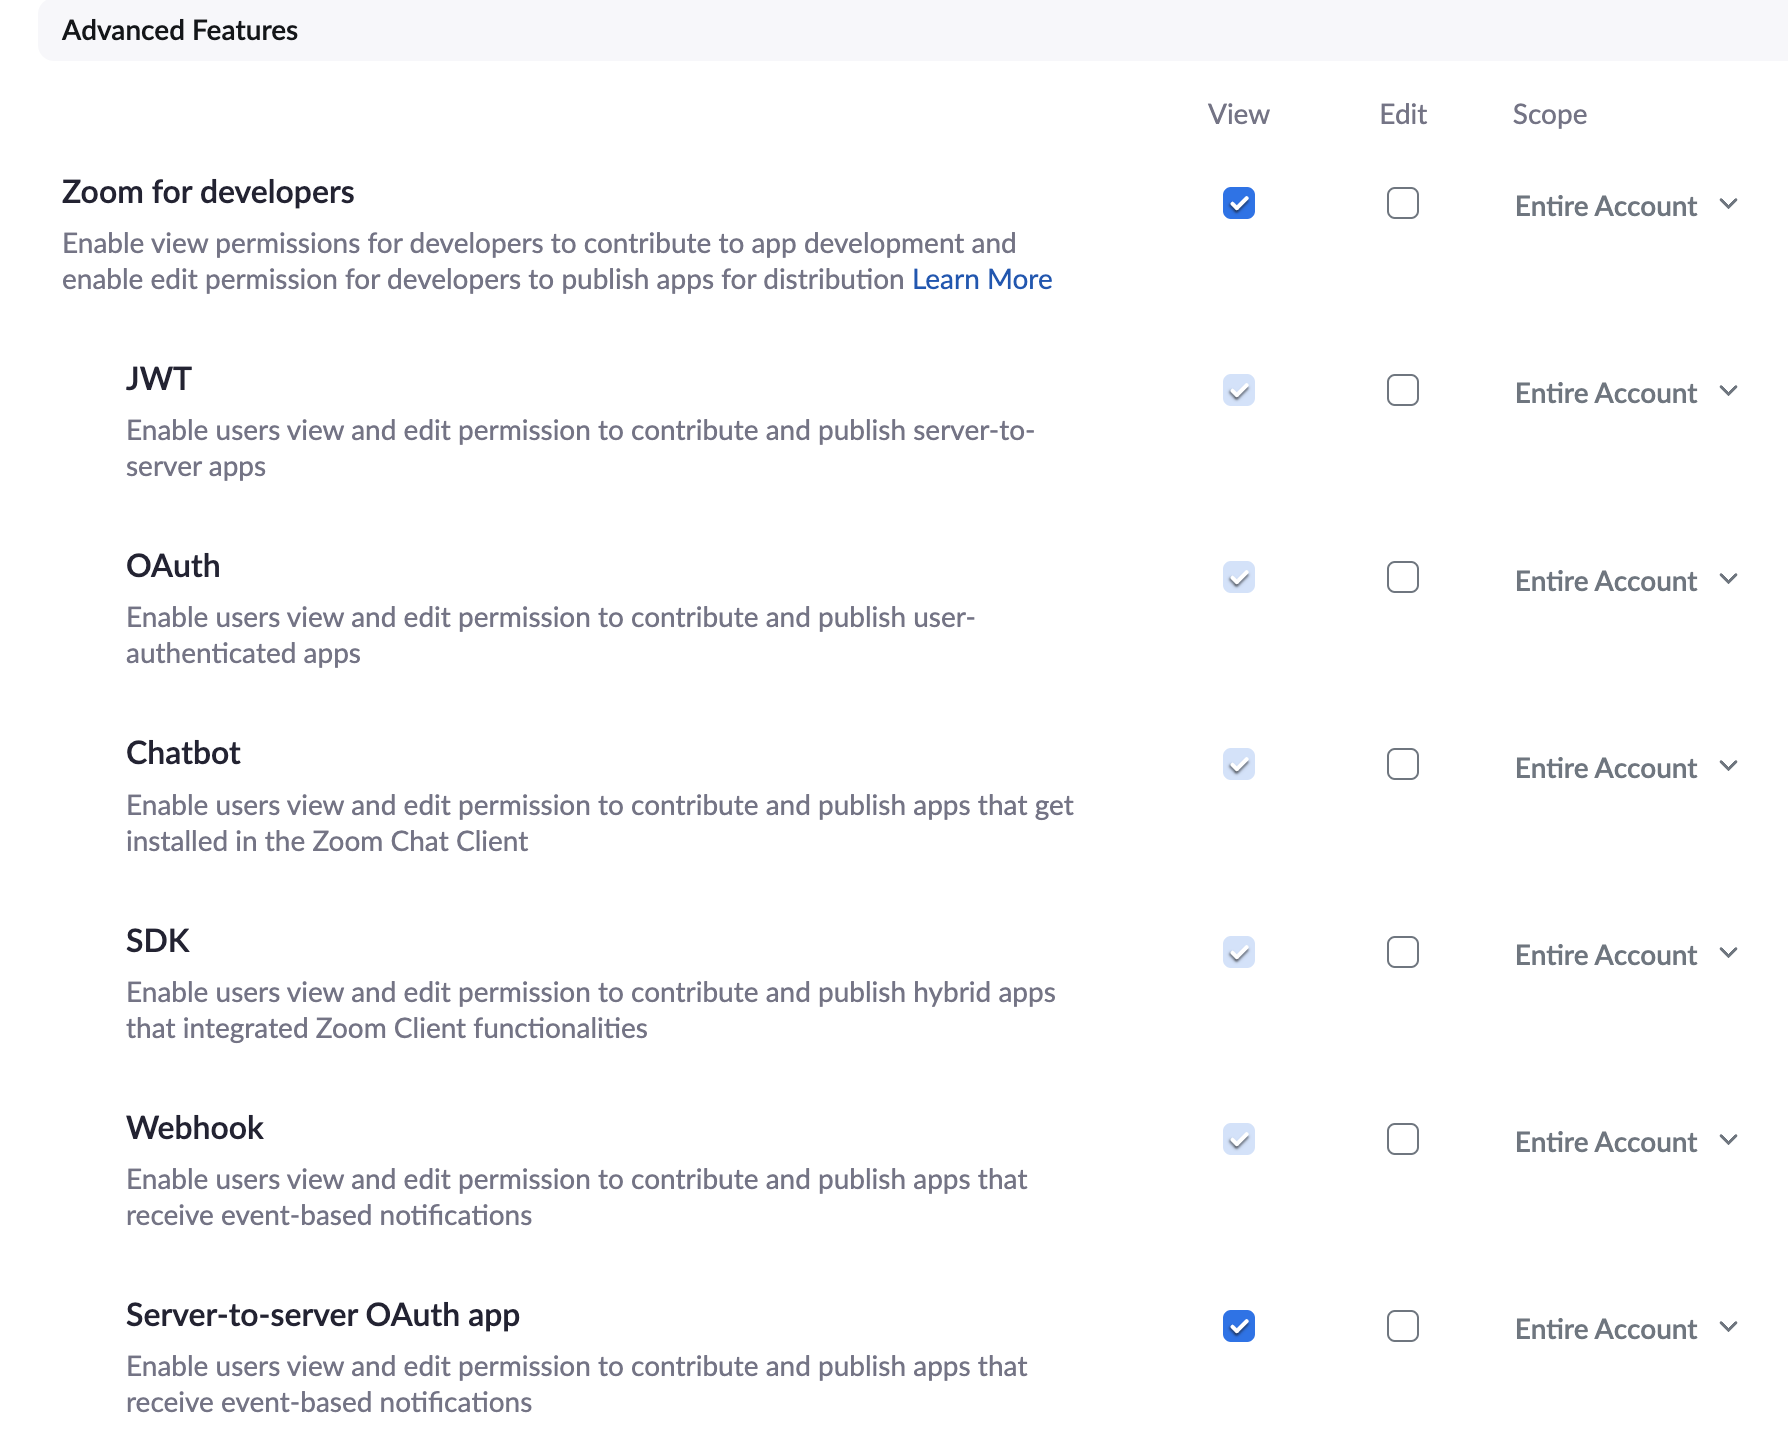Viewport: 1788px width, 1432px height.
Task: Click the SDK description about hybrid apps
Action: (591, 1010)
